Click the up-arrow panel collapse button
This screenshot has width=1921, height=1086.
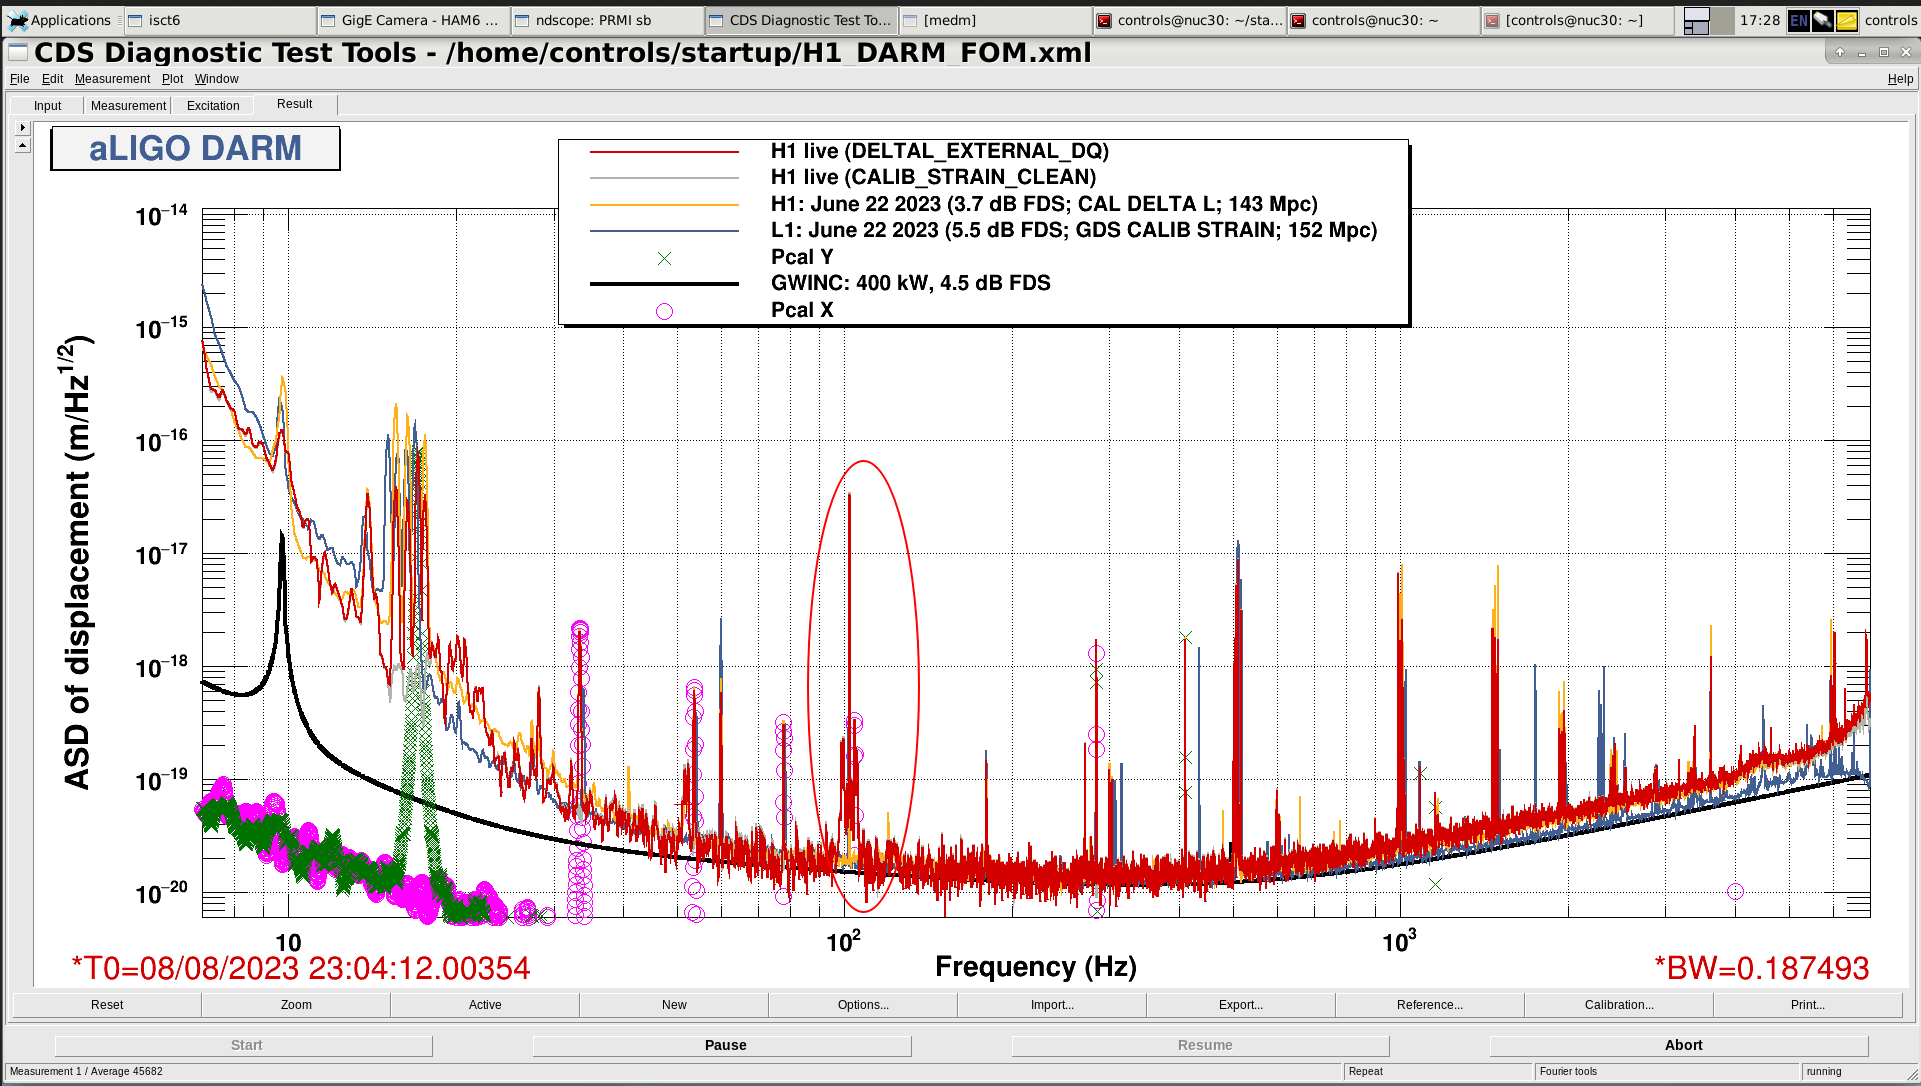coord(23,146)
